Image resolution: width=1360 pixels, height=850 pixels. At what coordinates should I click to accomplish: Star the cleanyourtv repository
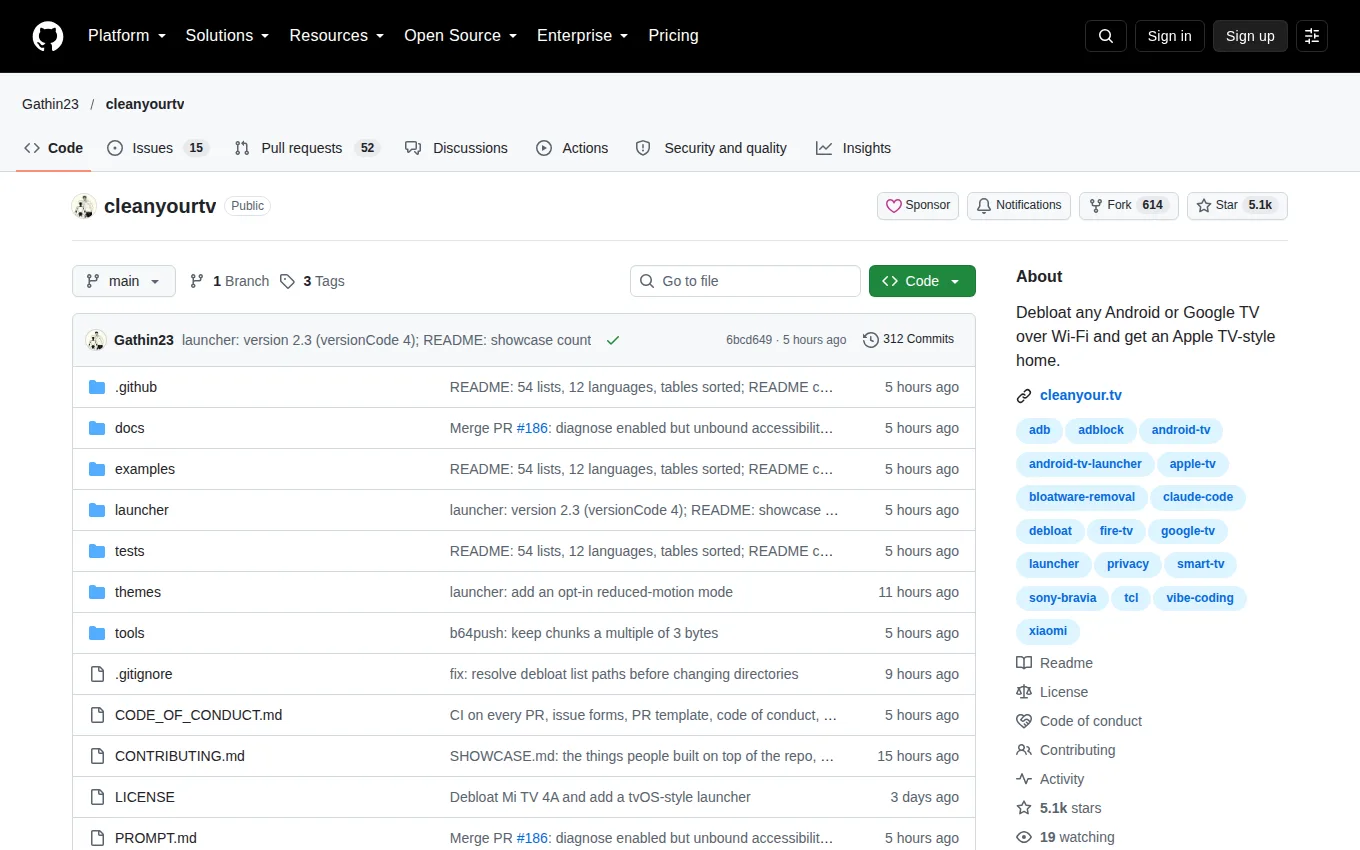tap(1237, 206)
